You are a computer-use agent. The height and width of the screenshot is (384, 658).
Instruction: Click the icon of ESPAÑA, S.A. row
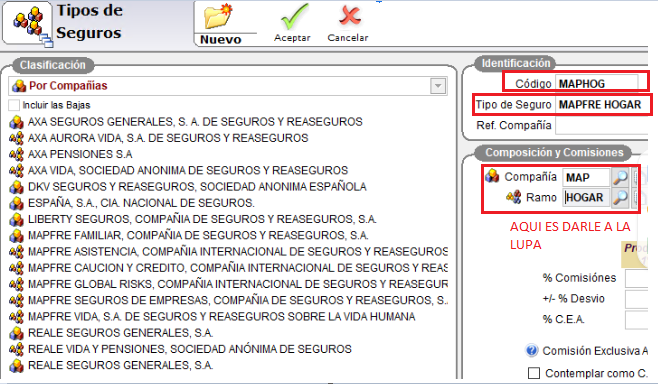pos(16,203)
